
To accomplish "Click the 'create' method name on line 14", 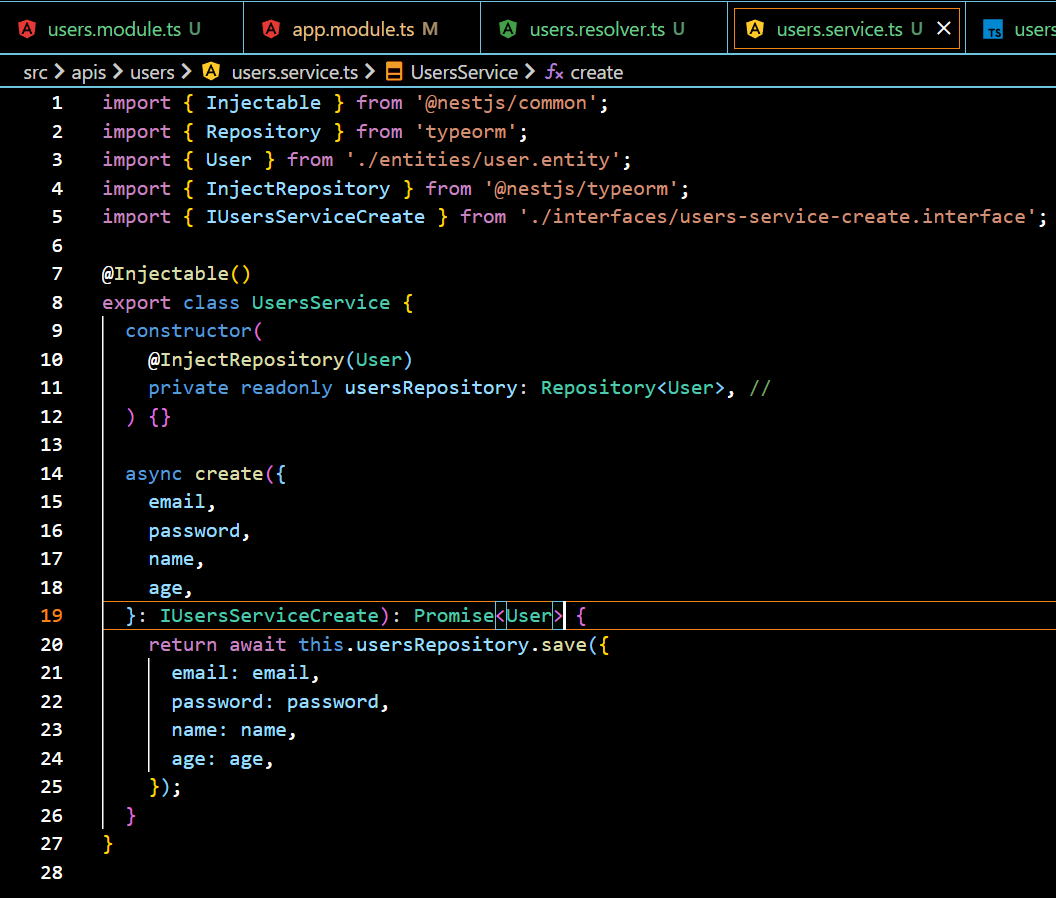I will click(229, 474).
